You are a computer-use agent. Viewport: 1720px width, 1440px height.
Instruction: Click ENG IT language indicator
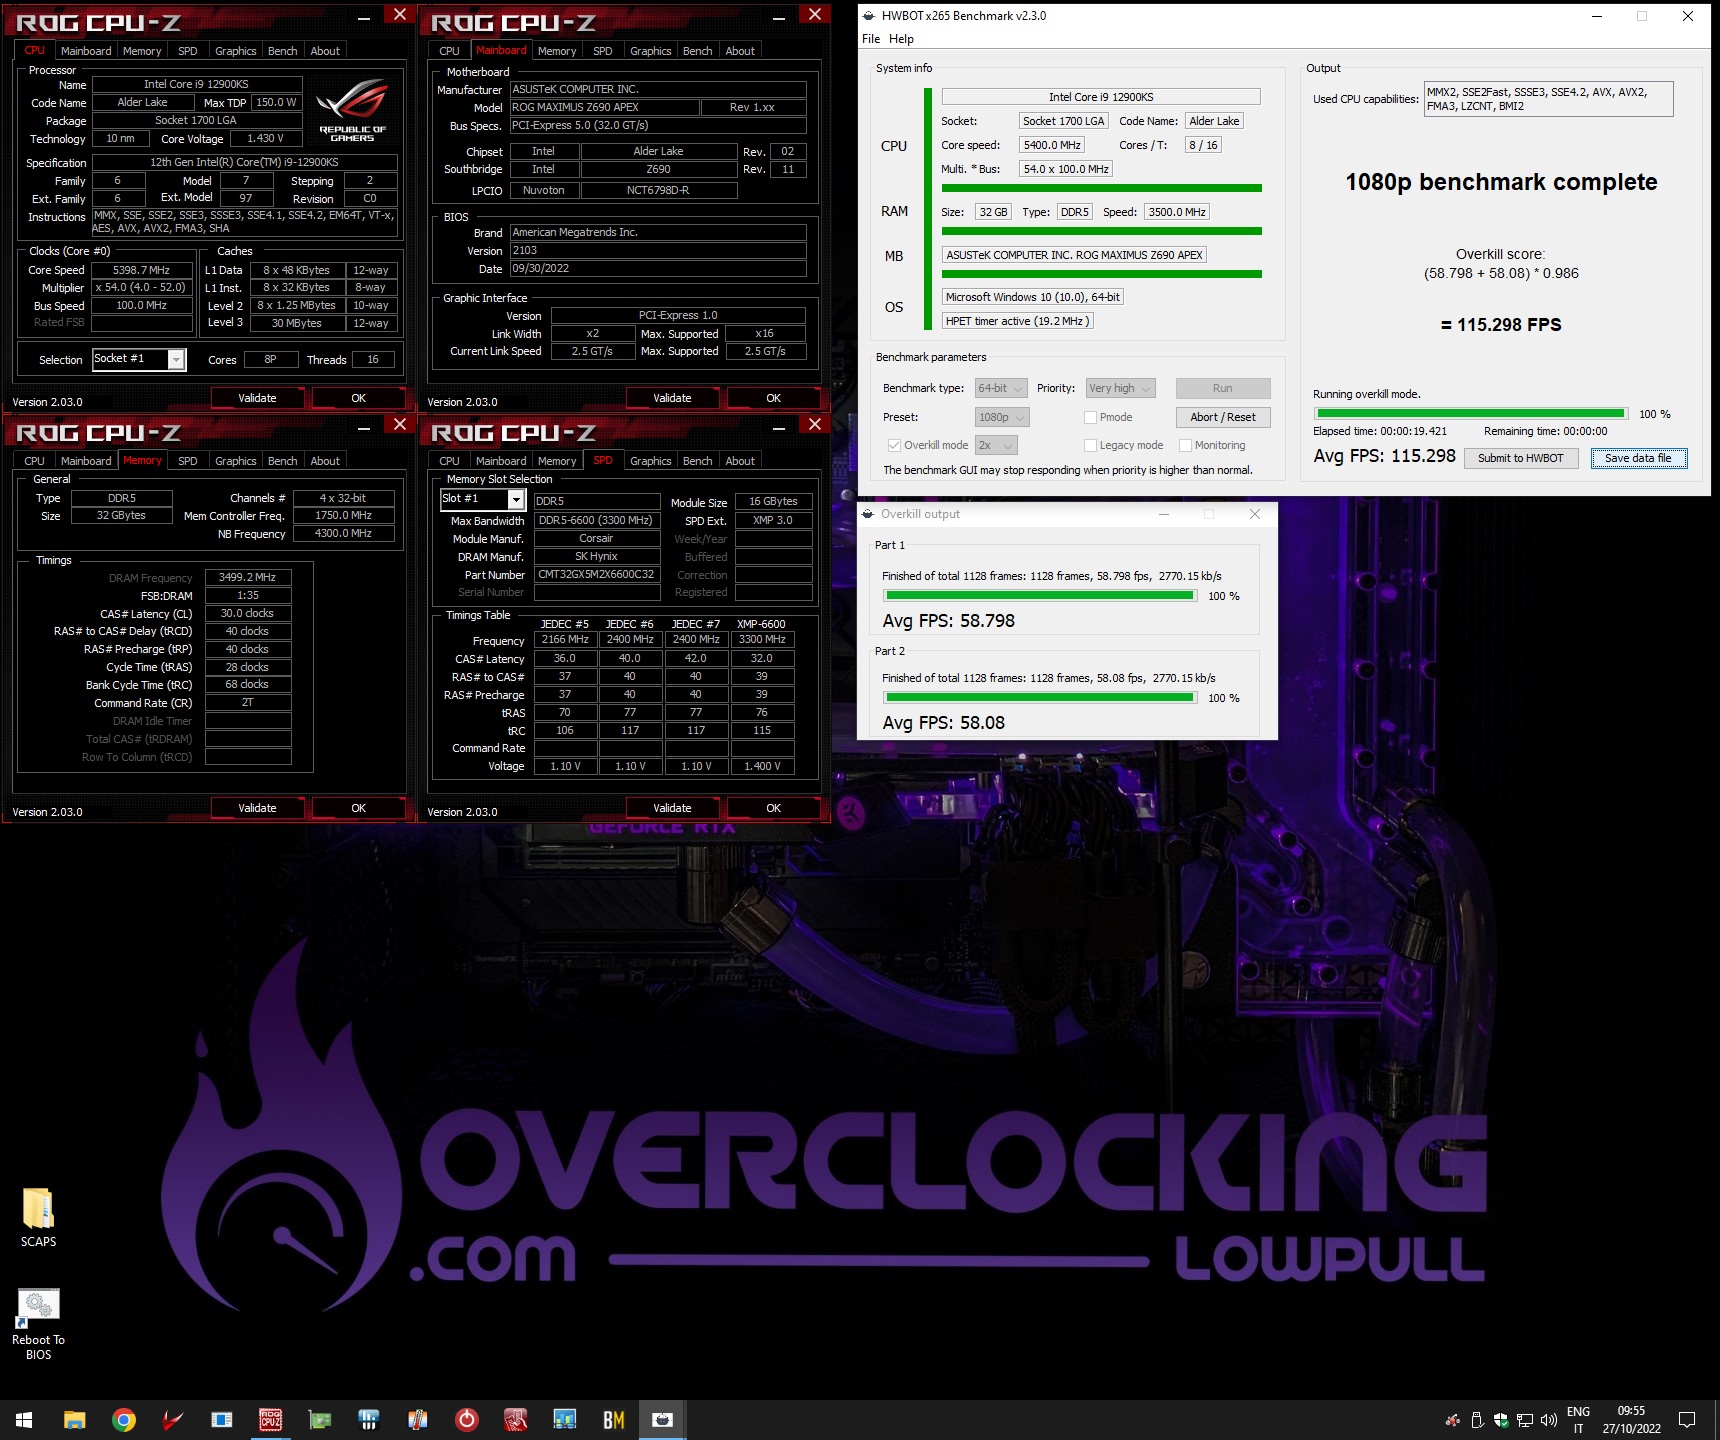(x=1578, y=1420)
